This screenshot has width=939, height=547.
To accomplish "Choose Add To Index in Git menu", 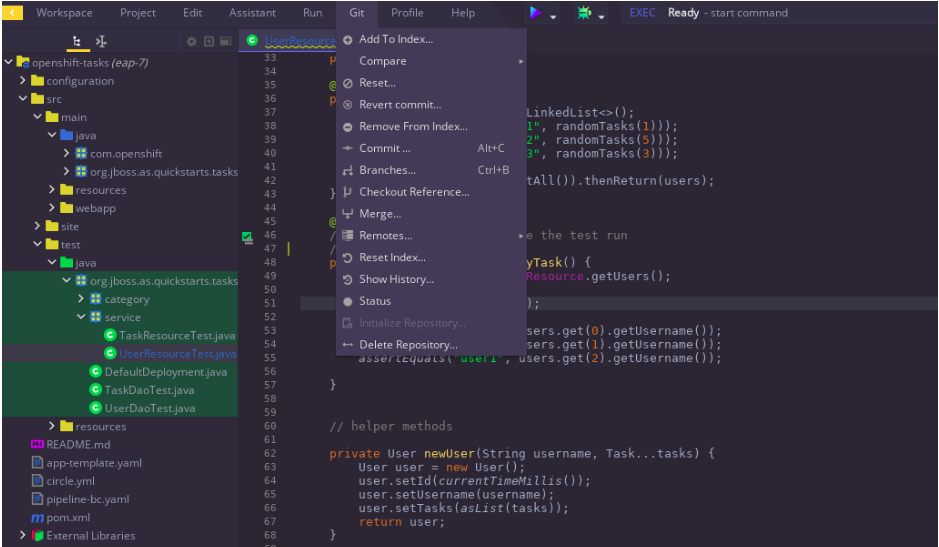I will coord(431,39).
